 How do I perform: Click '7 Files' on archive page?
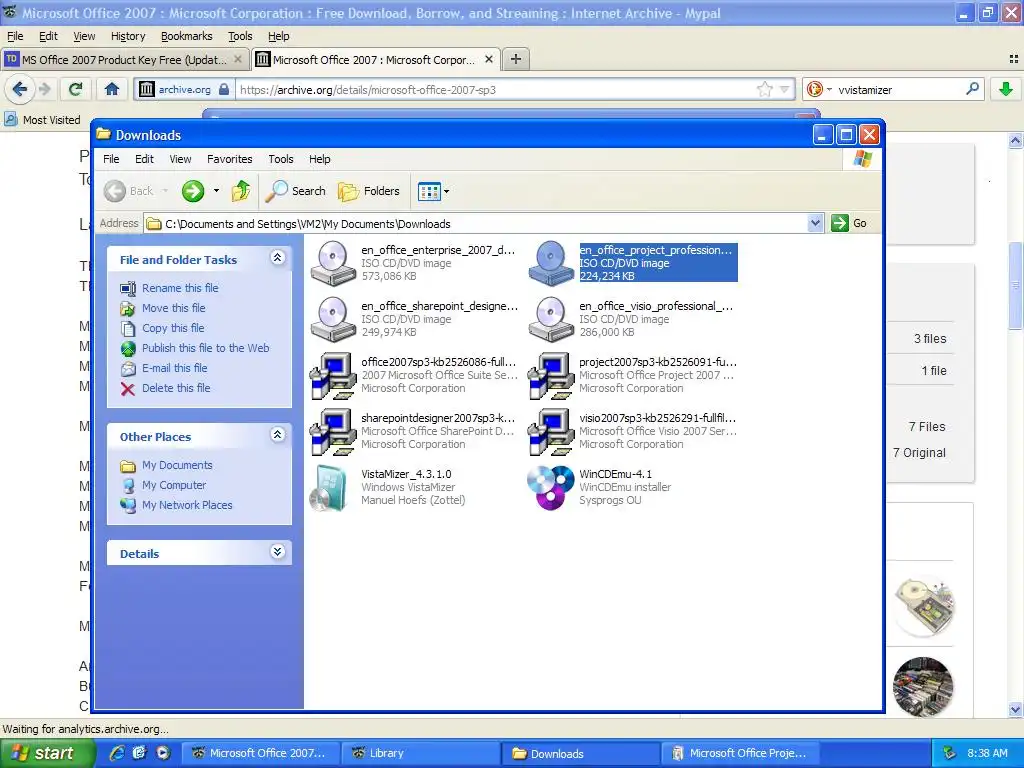click(x=927, y=426)
